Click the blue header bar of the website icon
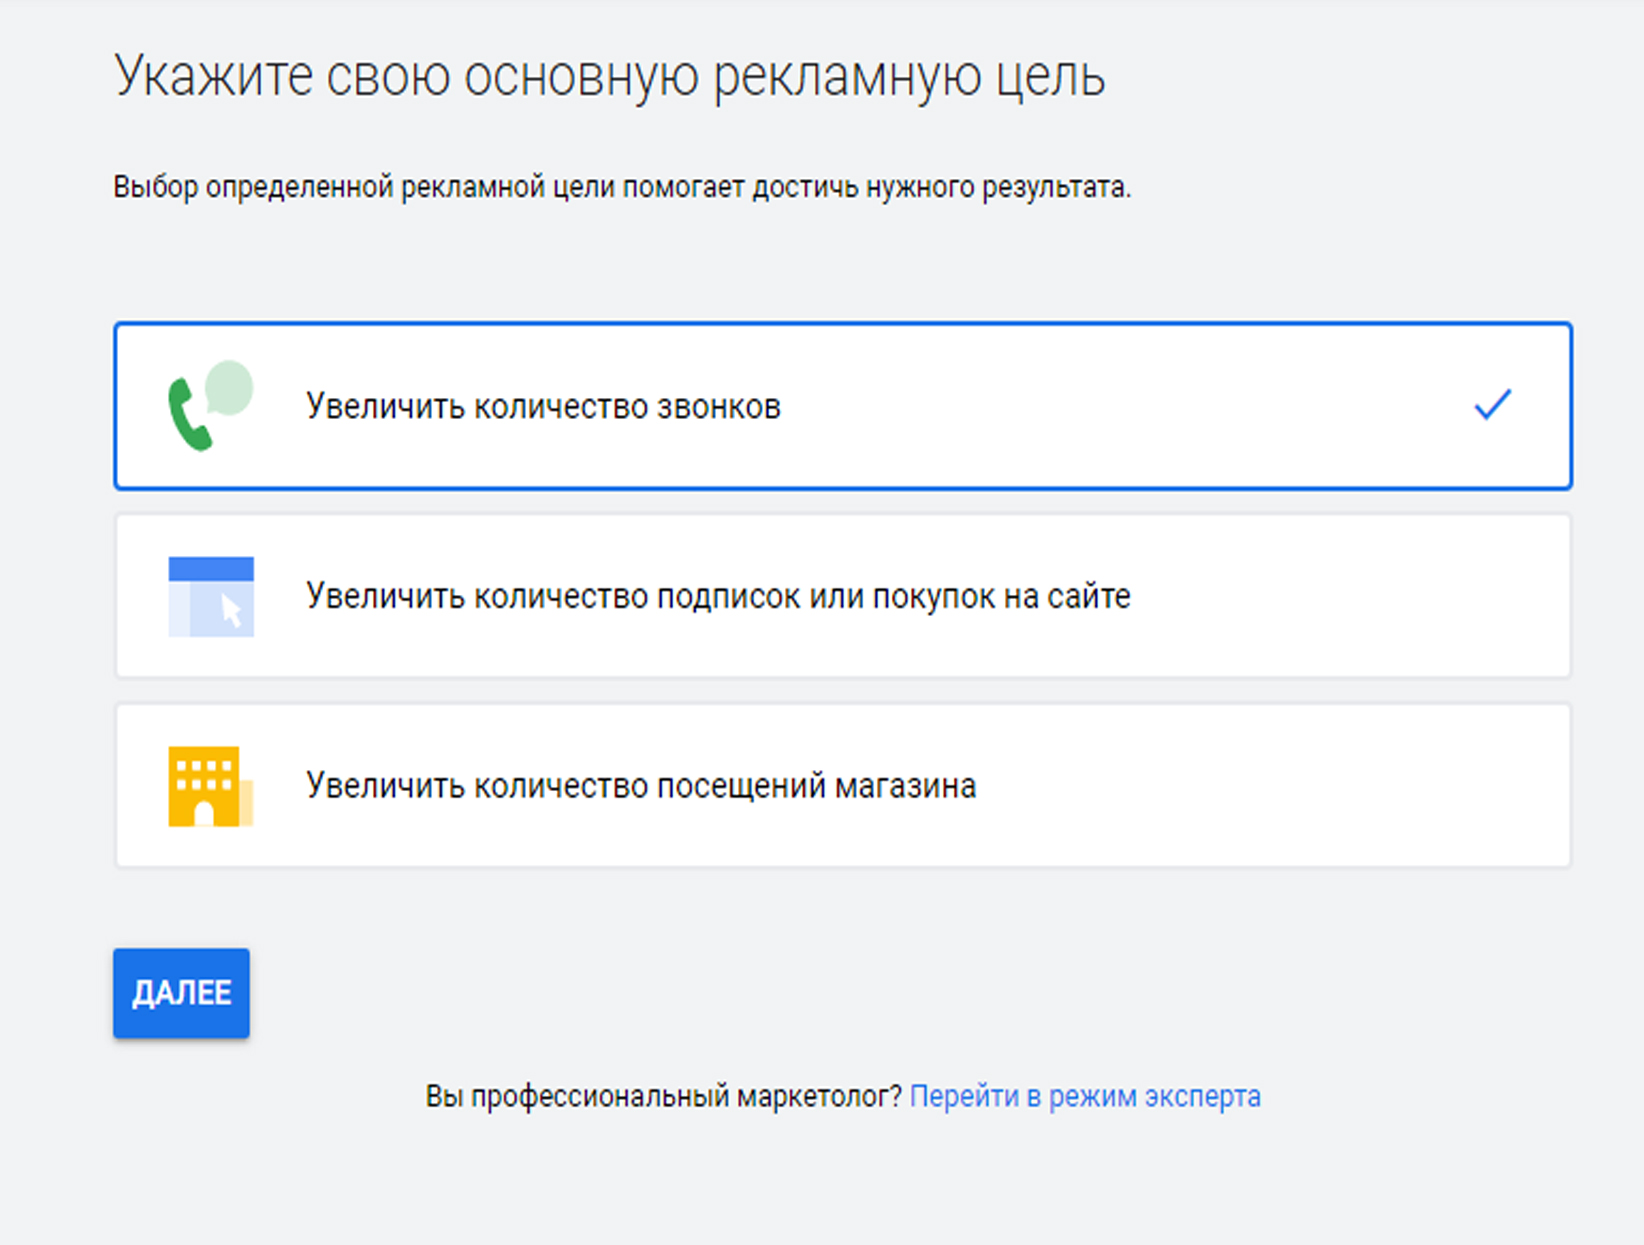 tap(211, 569)
